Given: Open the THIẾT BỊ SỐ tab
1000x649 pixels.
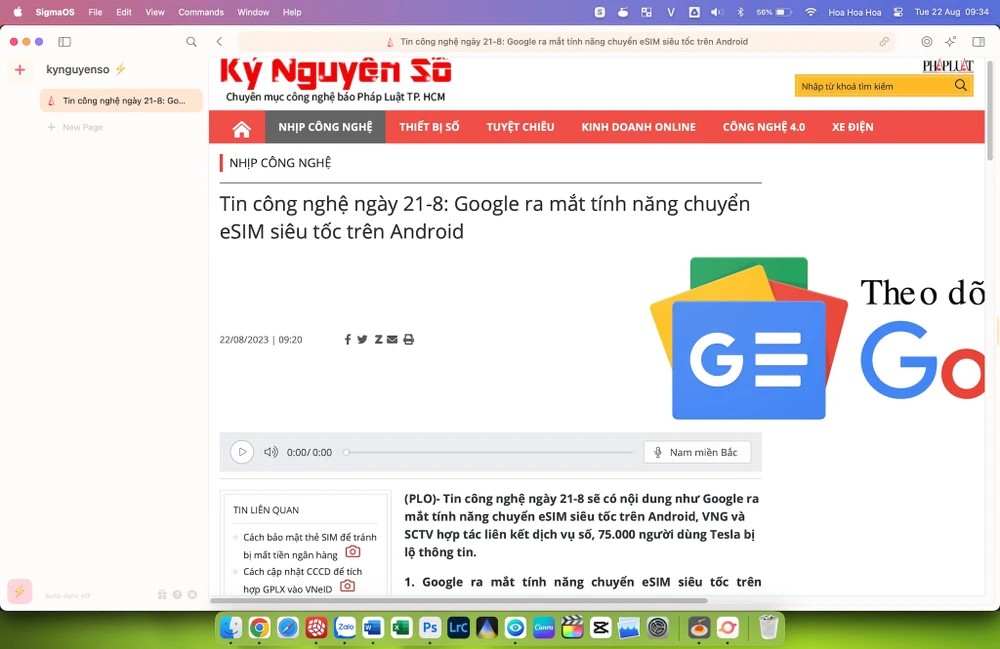Looking at the screenshot, I should pos(429,127).
